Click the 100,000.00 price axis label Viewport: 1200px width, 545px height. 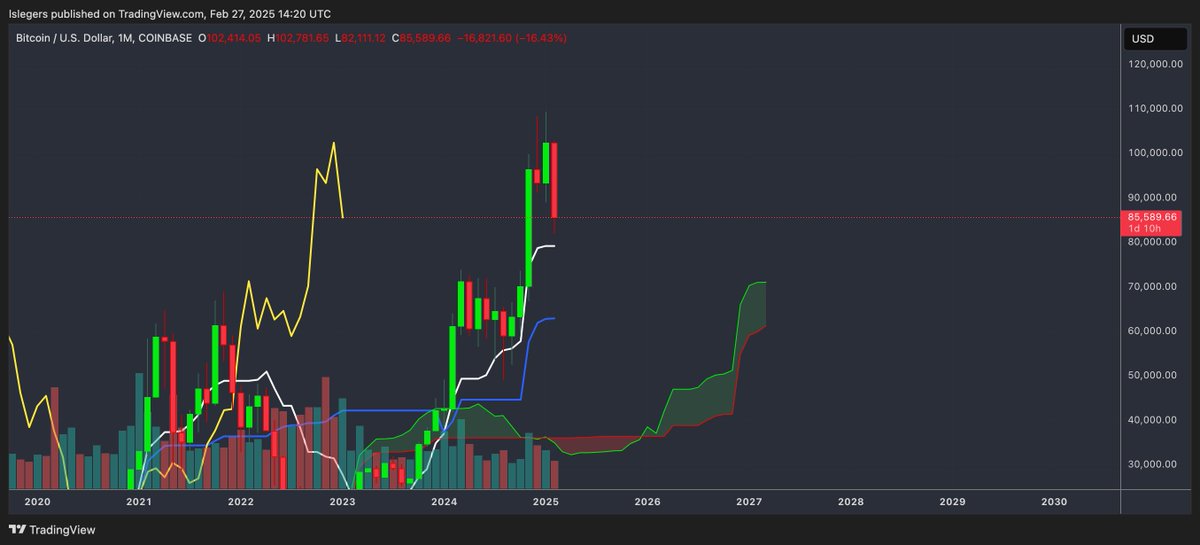coord(1155,153)
